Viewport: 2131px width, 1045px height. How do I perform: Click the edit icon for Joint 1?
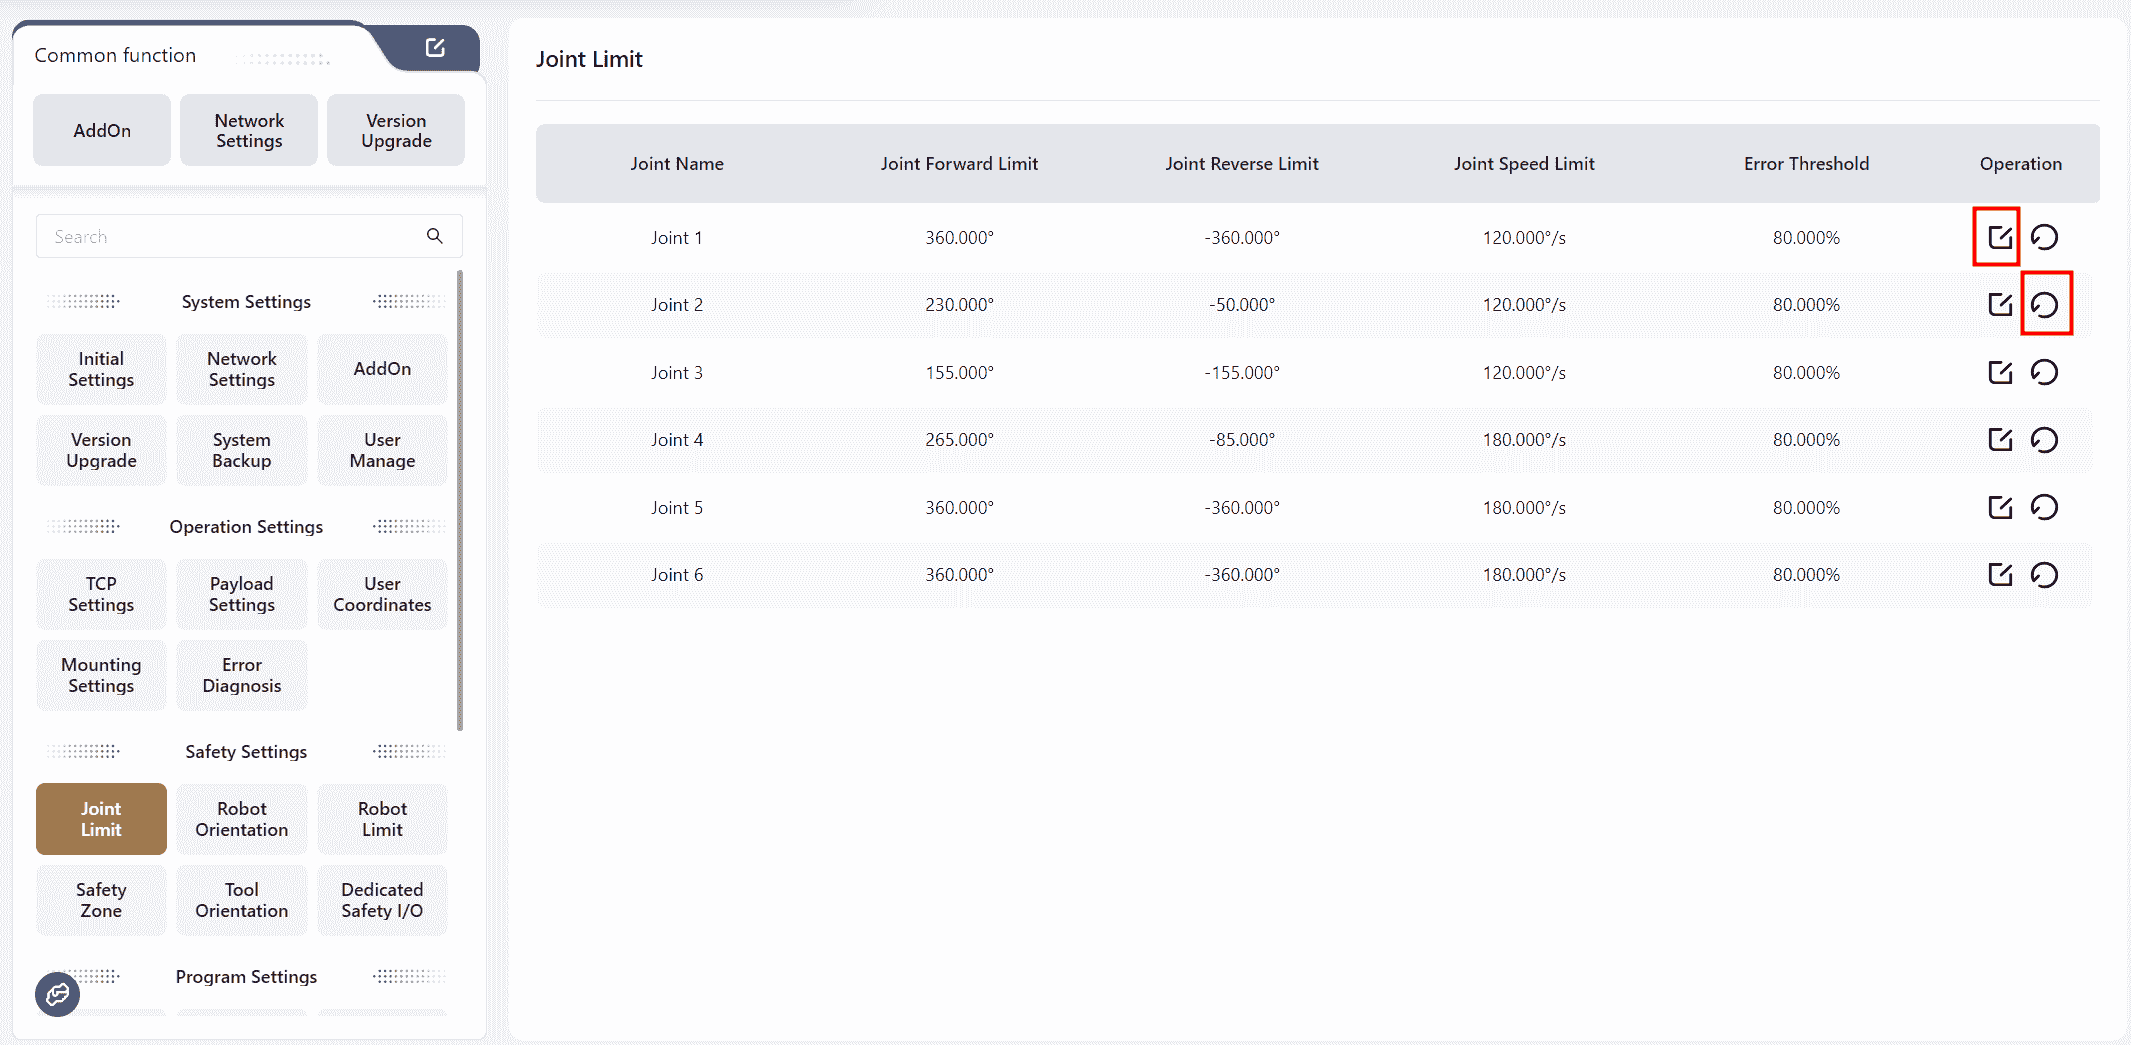[1999, 237]
